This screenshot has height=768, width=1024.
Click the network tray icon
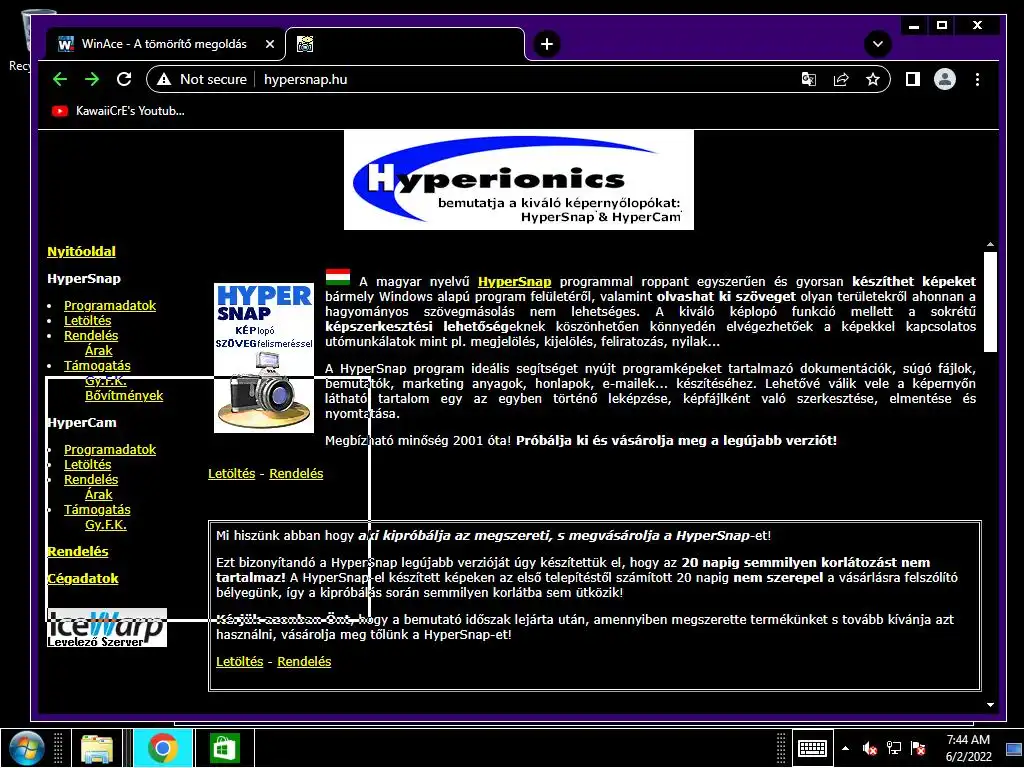893,748
